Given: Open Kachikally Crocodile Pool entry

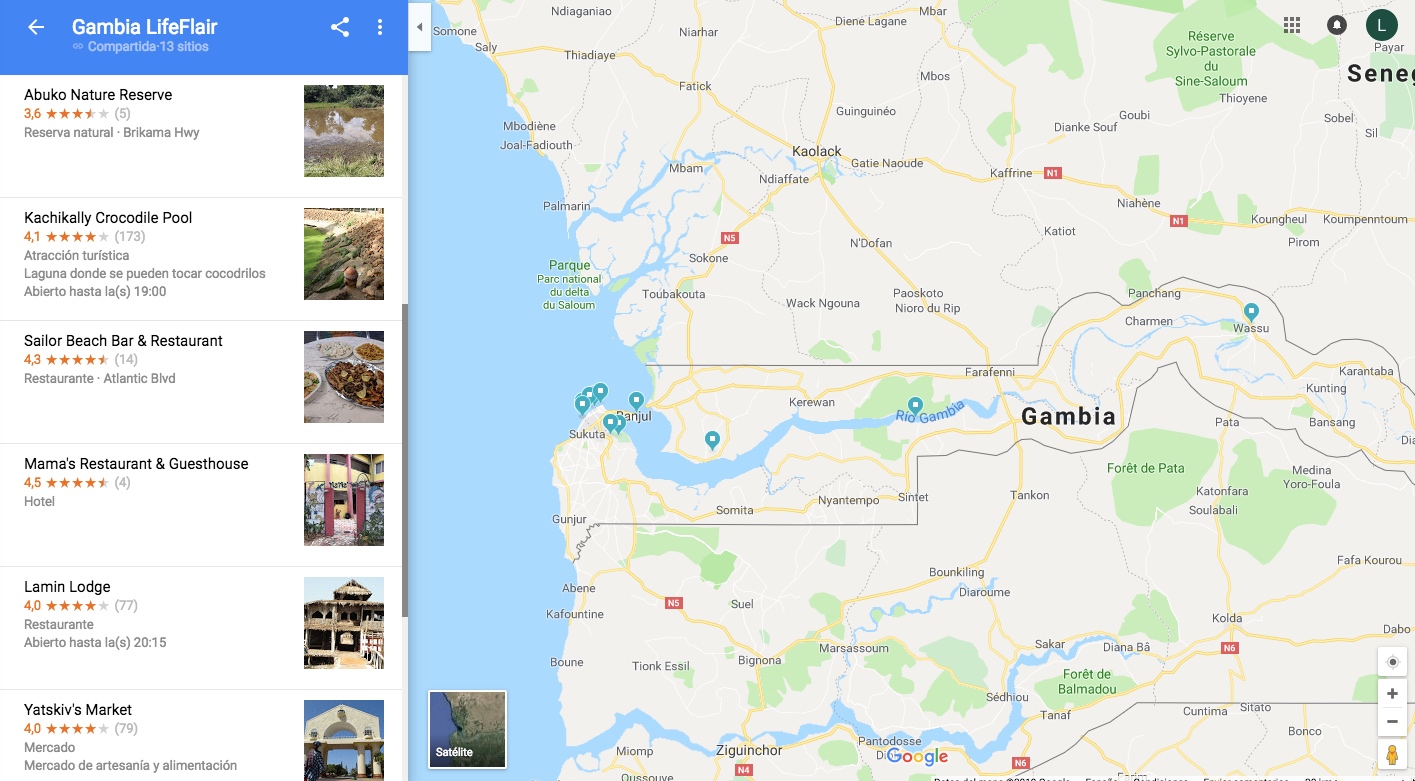Looking at the screenshot, I should (201, 259).
